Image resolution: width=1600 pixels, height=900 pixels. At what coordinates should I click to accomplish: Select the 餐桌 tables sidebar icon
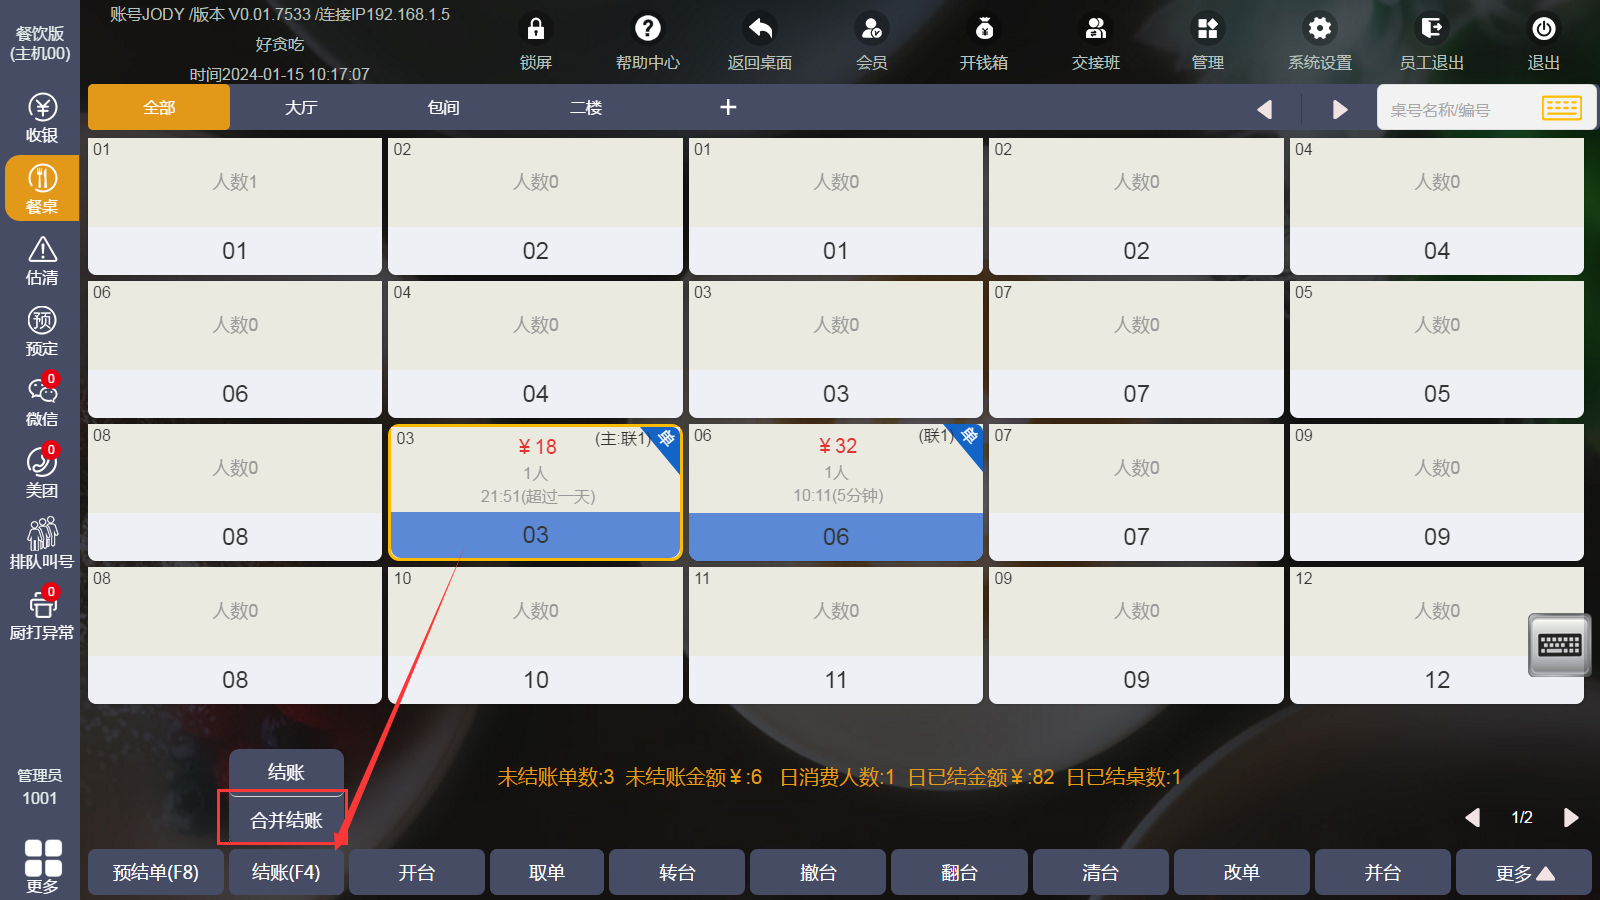pos(41,188)
